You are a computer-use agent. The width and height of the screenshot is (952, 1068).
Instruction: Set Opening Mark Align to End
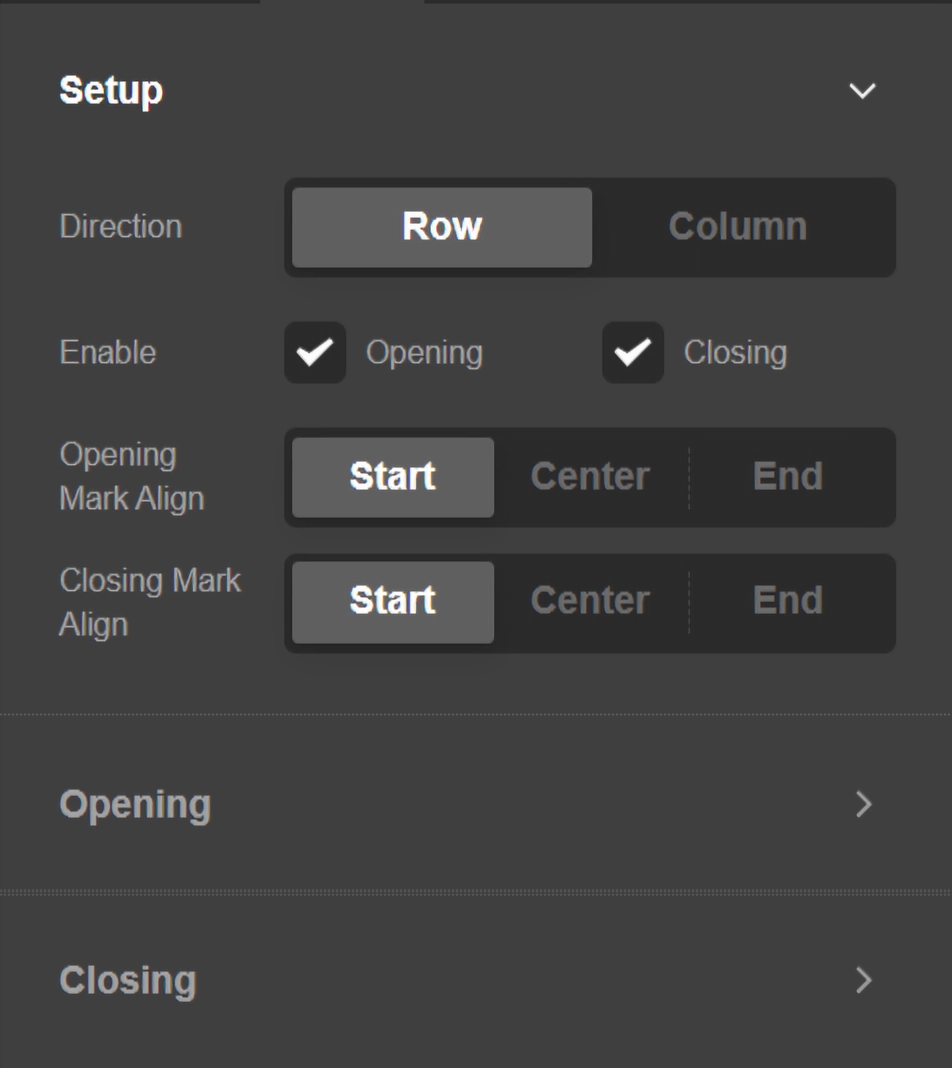click(788, 477)
